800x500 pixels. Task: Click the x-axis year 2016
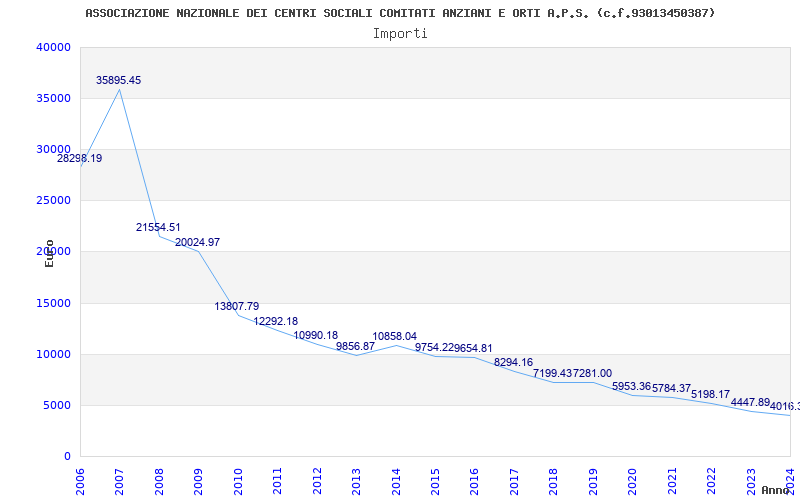click(474, 482)
